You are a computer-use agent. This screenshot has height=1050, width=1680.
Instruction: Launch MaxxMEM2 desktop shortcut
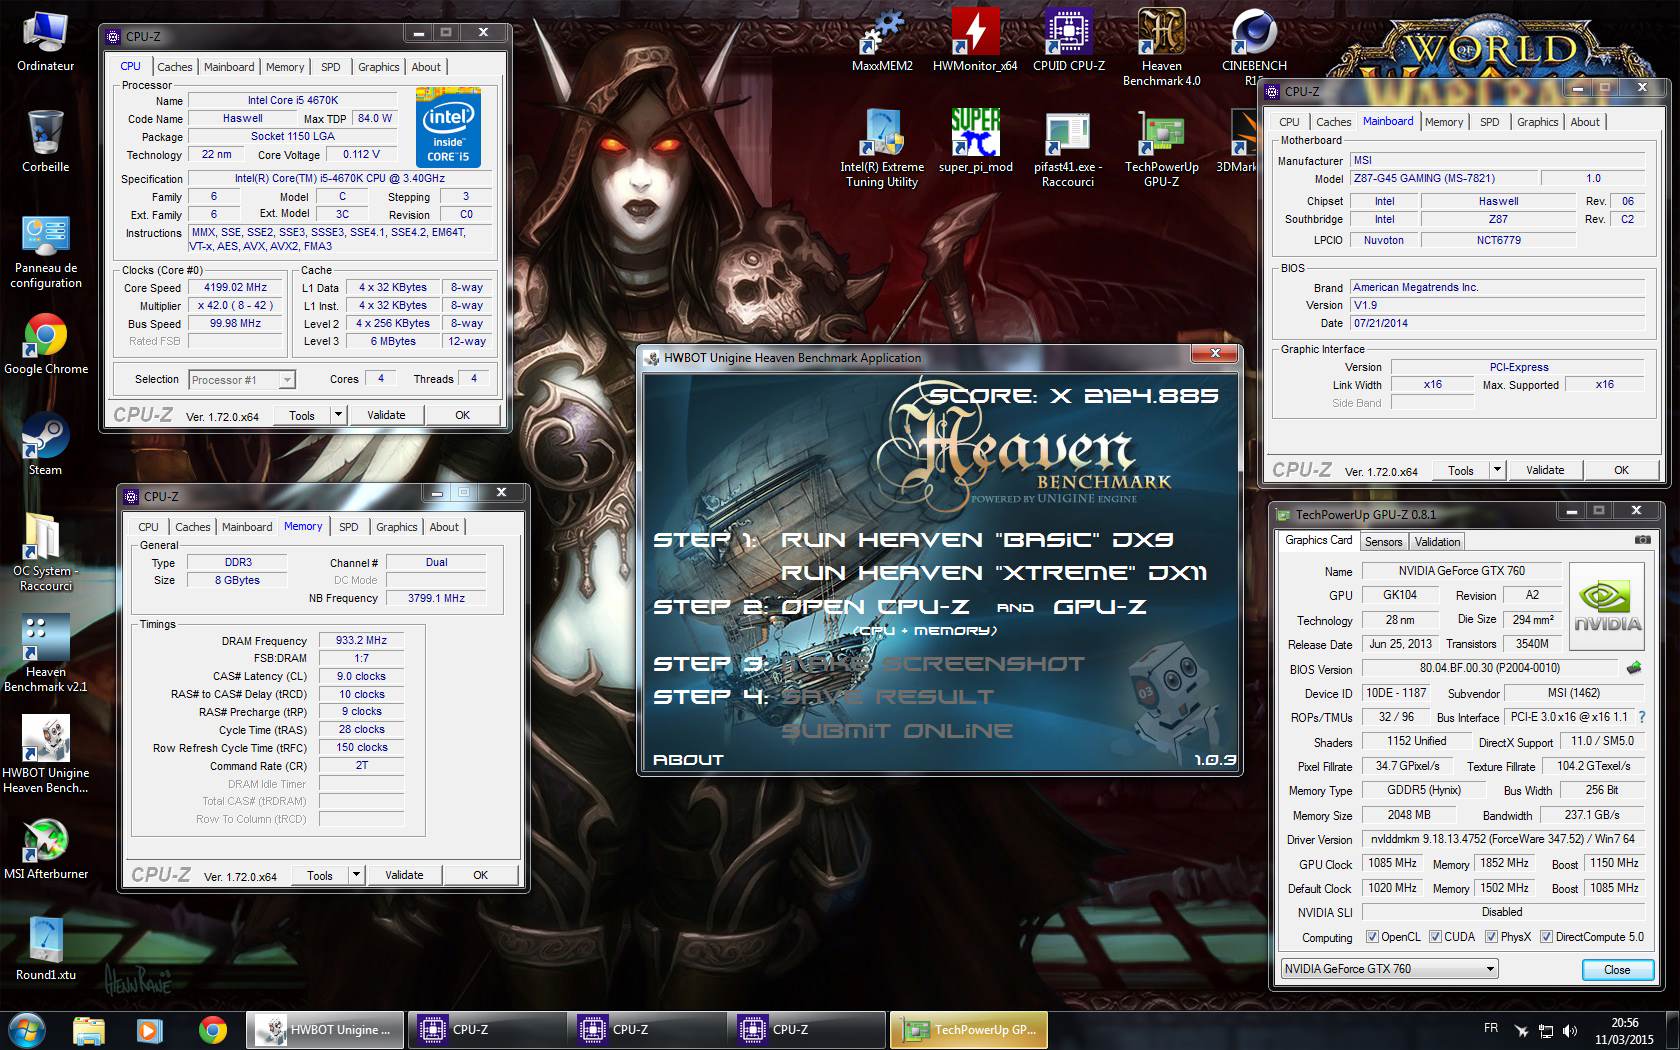(881, 41)
